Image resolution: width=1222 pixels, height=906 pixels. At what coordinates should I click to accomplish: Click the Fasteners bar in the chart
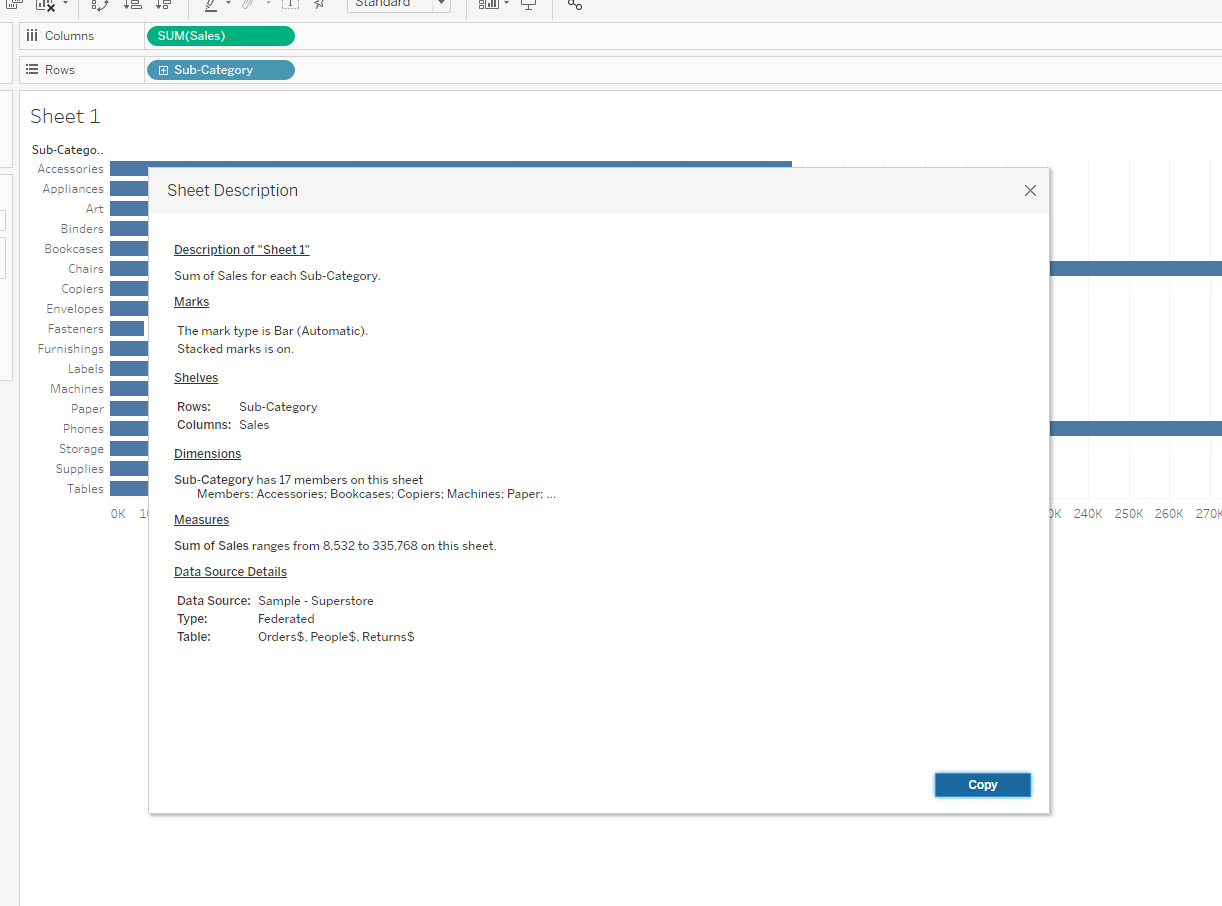127,329
